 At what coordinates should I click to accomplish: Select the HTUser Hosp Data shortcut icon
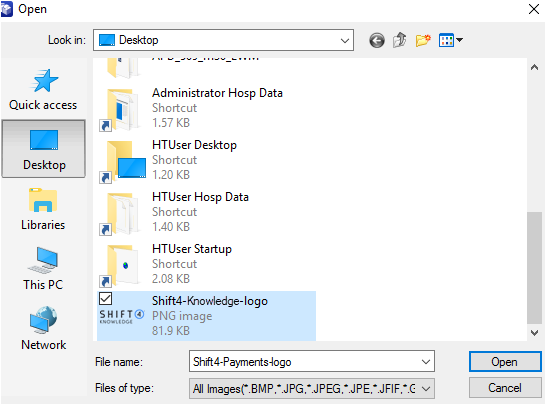[x=120, y=213]
